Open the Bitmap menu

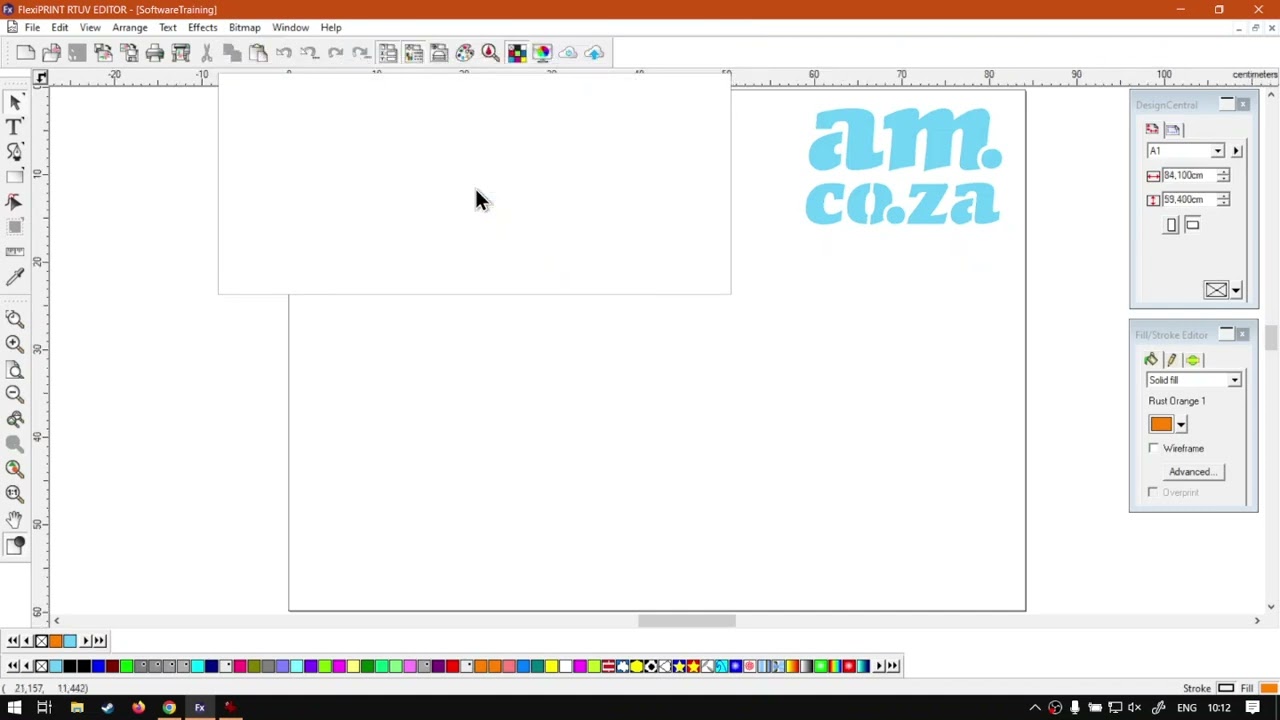tap(244, 28)
